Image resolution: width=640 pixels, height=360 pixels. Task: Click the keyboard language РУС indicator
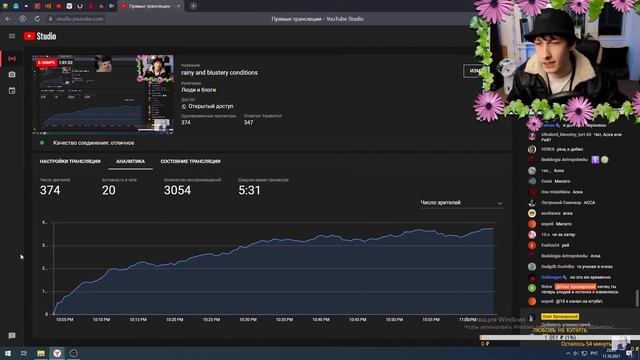[x=594, y=353]
